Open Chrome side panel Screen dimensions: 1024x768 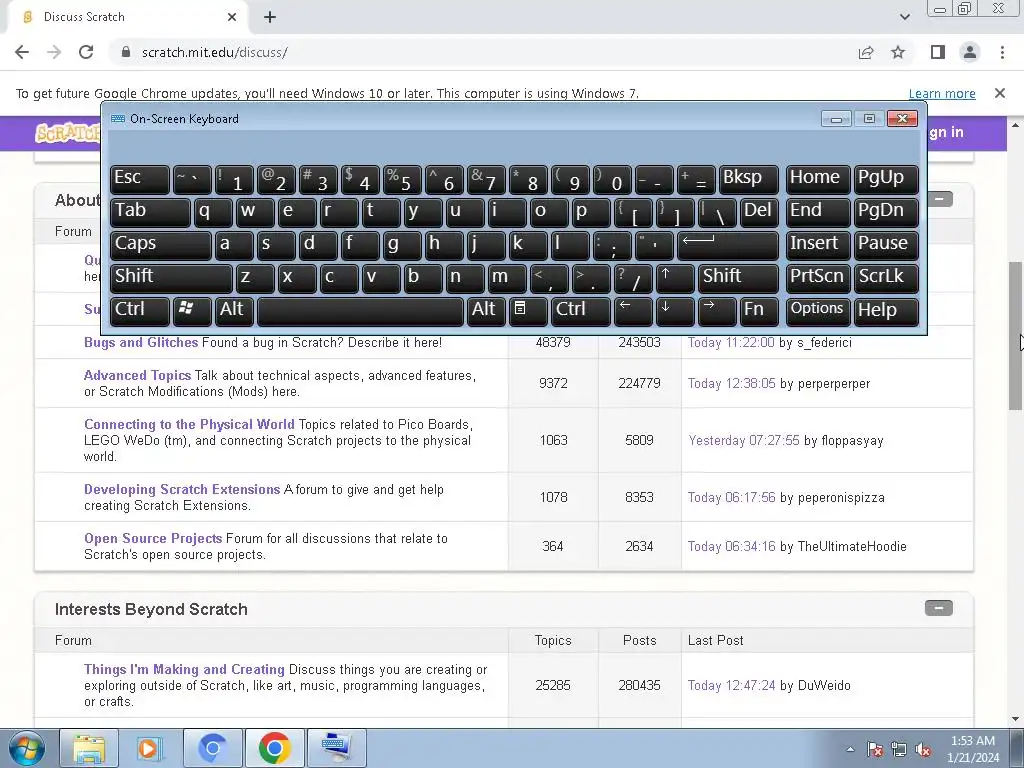click(x=938, y=52)
